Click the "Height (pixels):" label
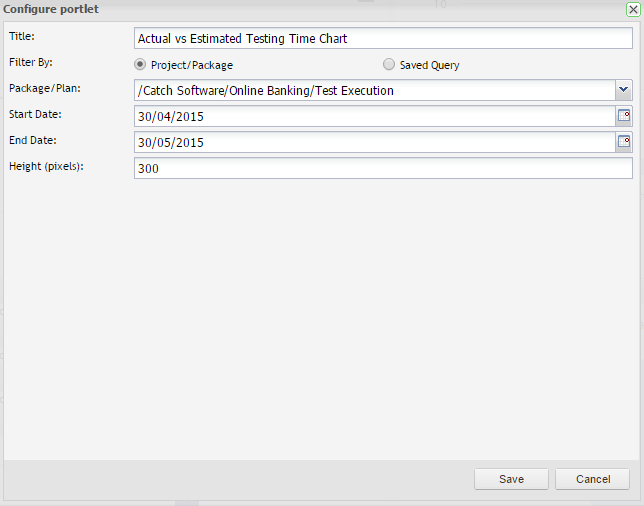This screenshot has width=644, height=506. pos(46,166)
